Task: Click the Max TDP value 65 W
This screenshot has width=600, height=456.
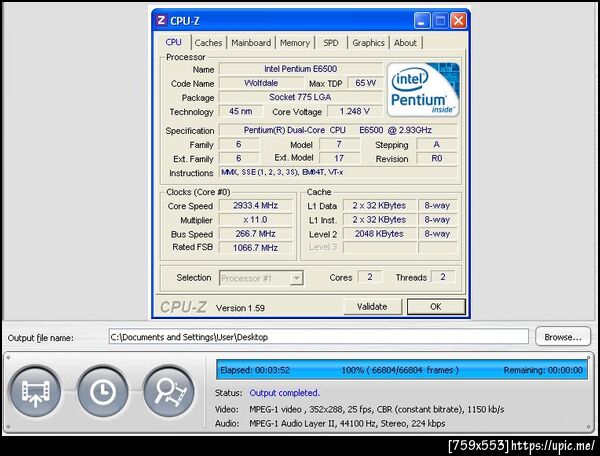Action: pyautogui.click(x=365, y=83)
